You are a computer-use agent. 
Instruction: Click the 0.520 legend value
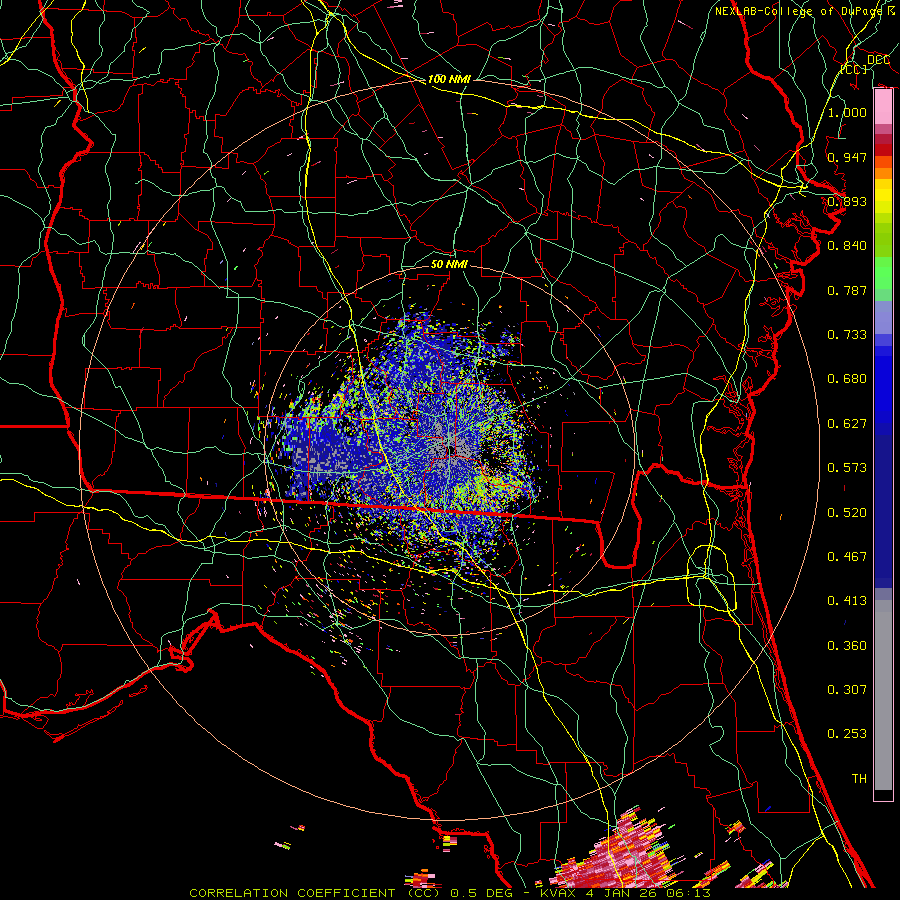tap(847, 513)
